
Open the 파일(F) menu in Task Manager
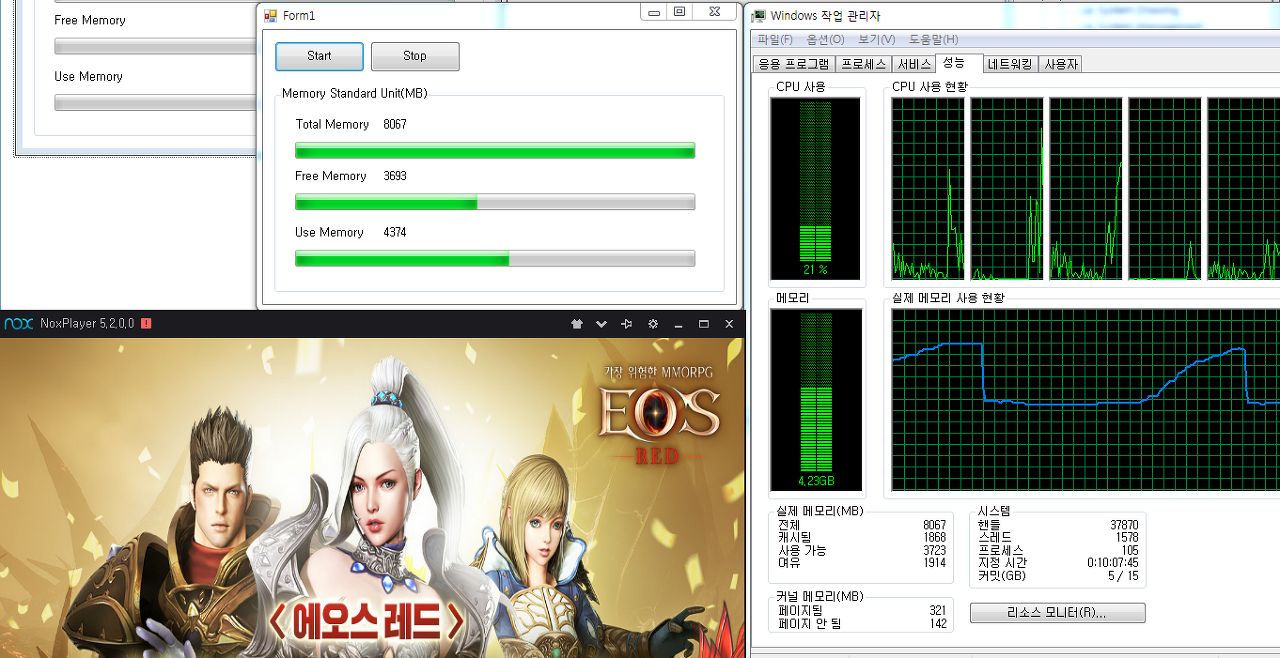coord(775,39)
